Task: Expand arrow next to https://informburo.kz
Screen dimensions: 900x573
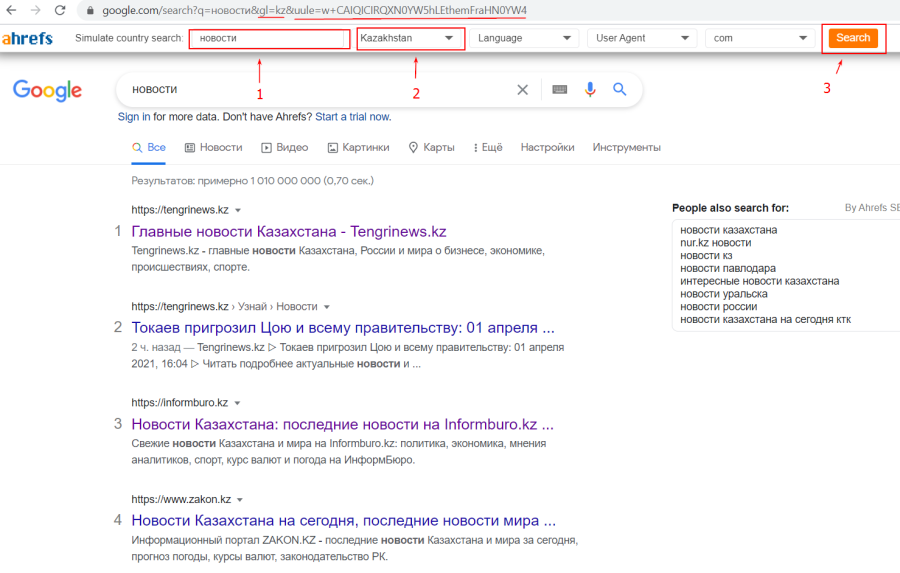Action: (237, 403)
